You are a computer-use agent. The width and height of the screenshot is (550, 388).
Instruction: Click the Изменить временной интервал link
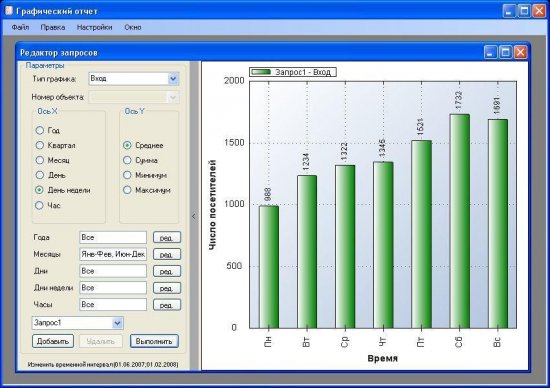click(103, 365)
